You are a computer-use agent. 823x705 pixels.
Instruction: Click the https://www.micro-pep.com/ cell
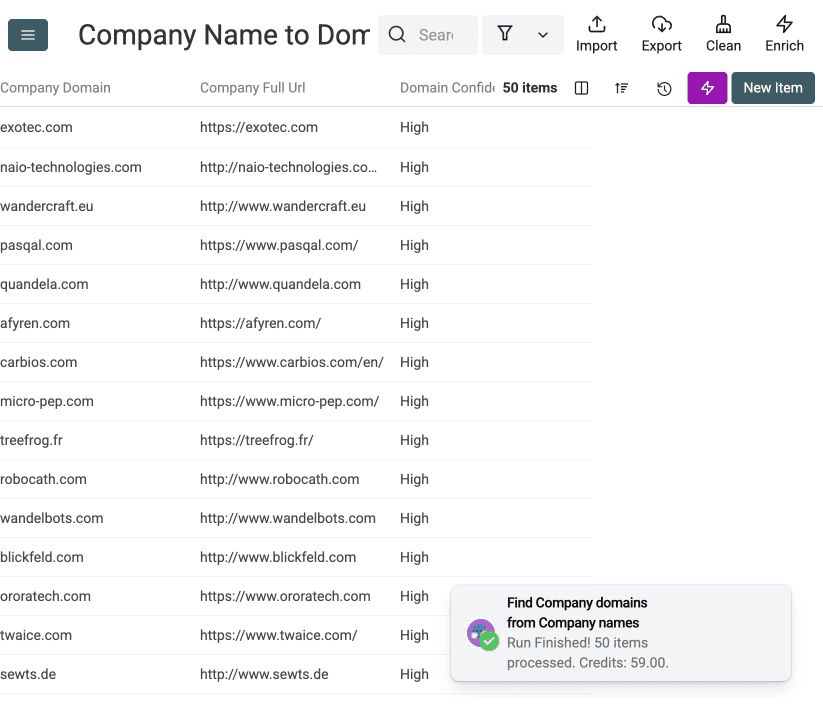289,401
